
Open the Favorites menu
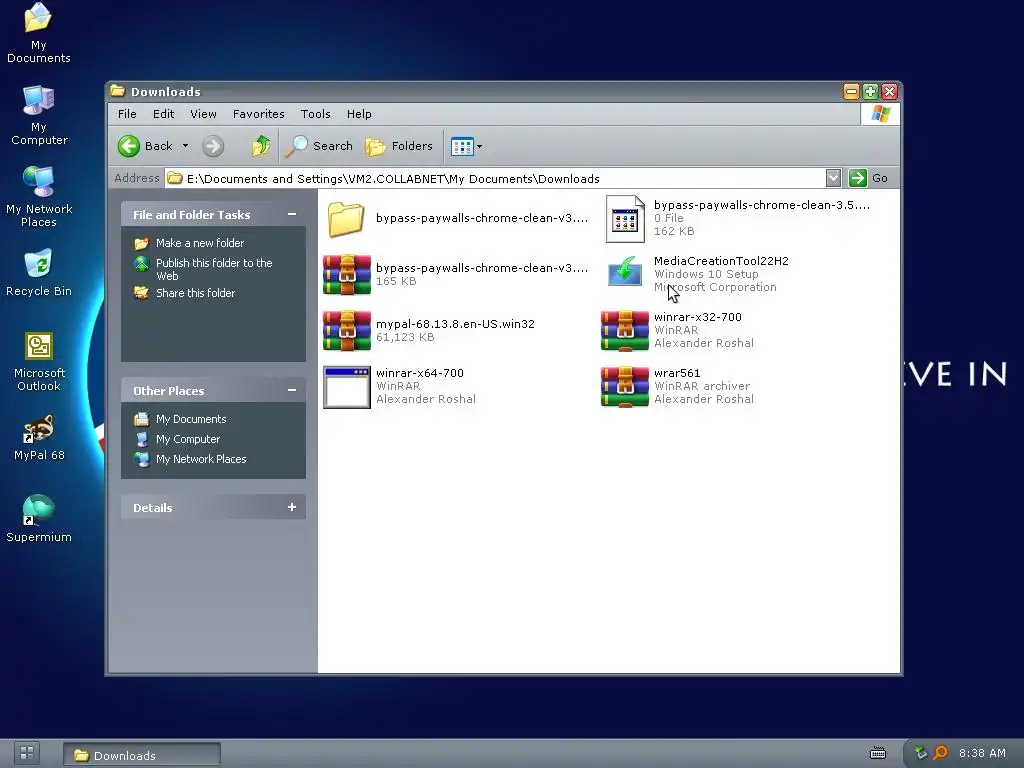pos(259,114)
